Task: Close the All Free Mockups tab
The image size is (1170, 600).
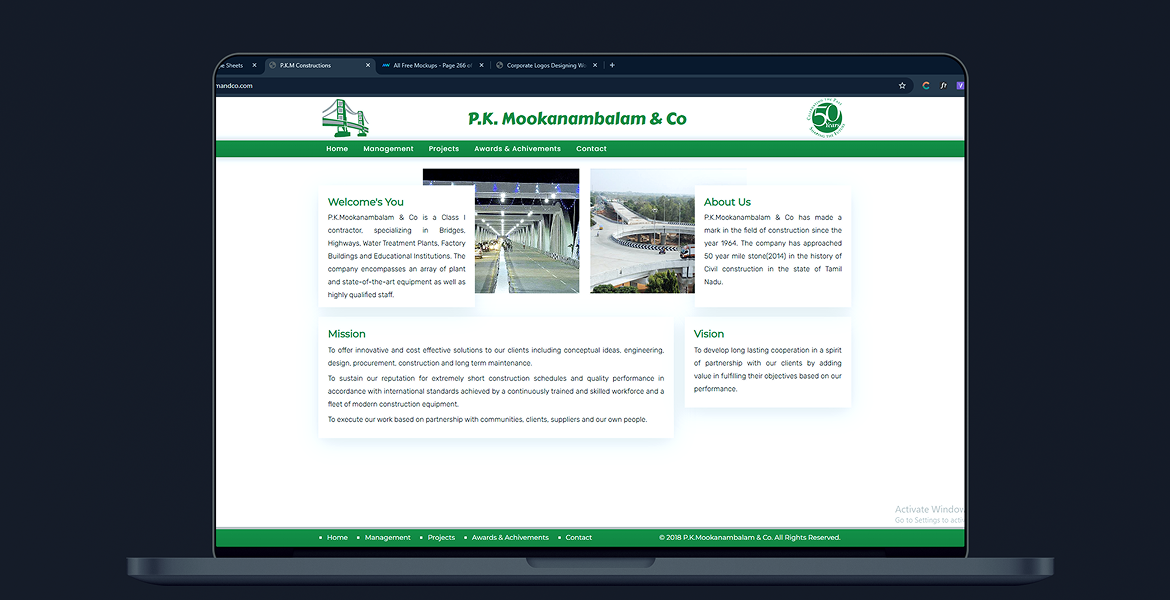Action: point(481,66)
